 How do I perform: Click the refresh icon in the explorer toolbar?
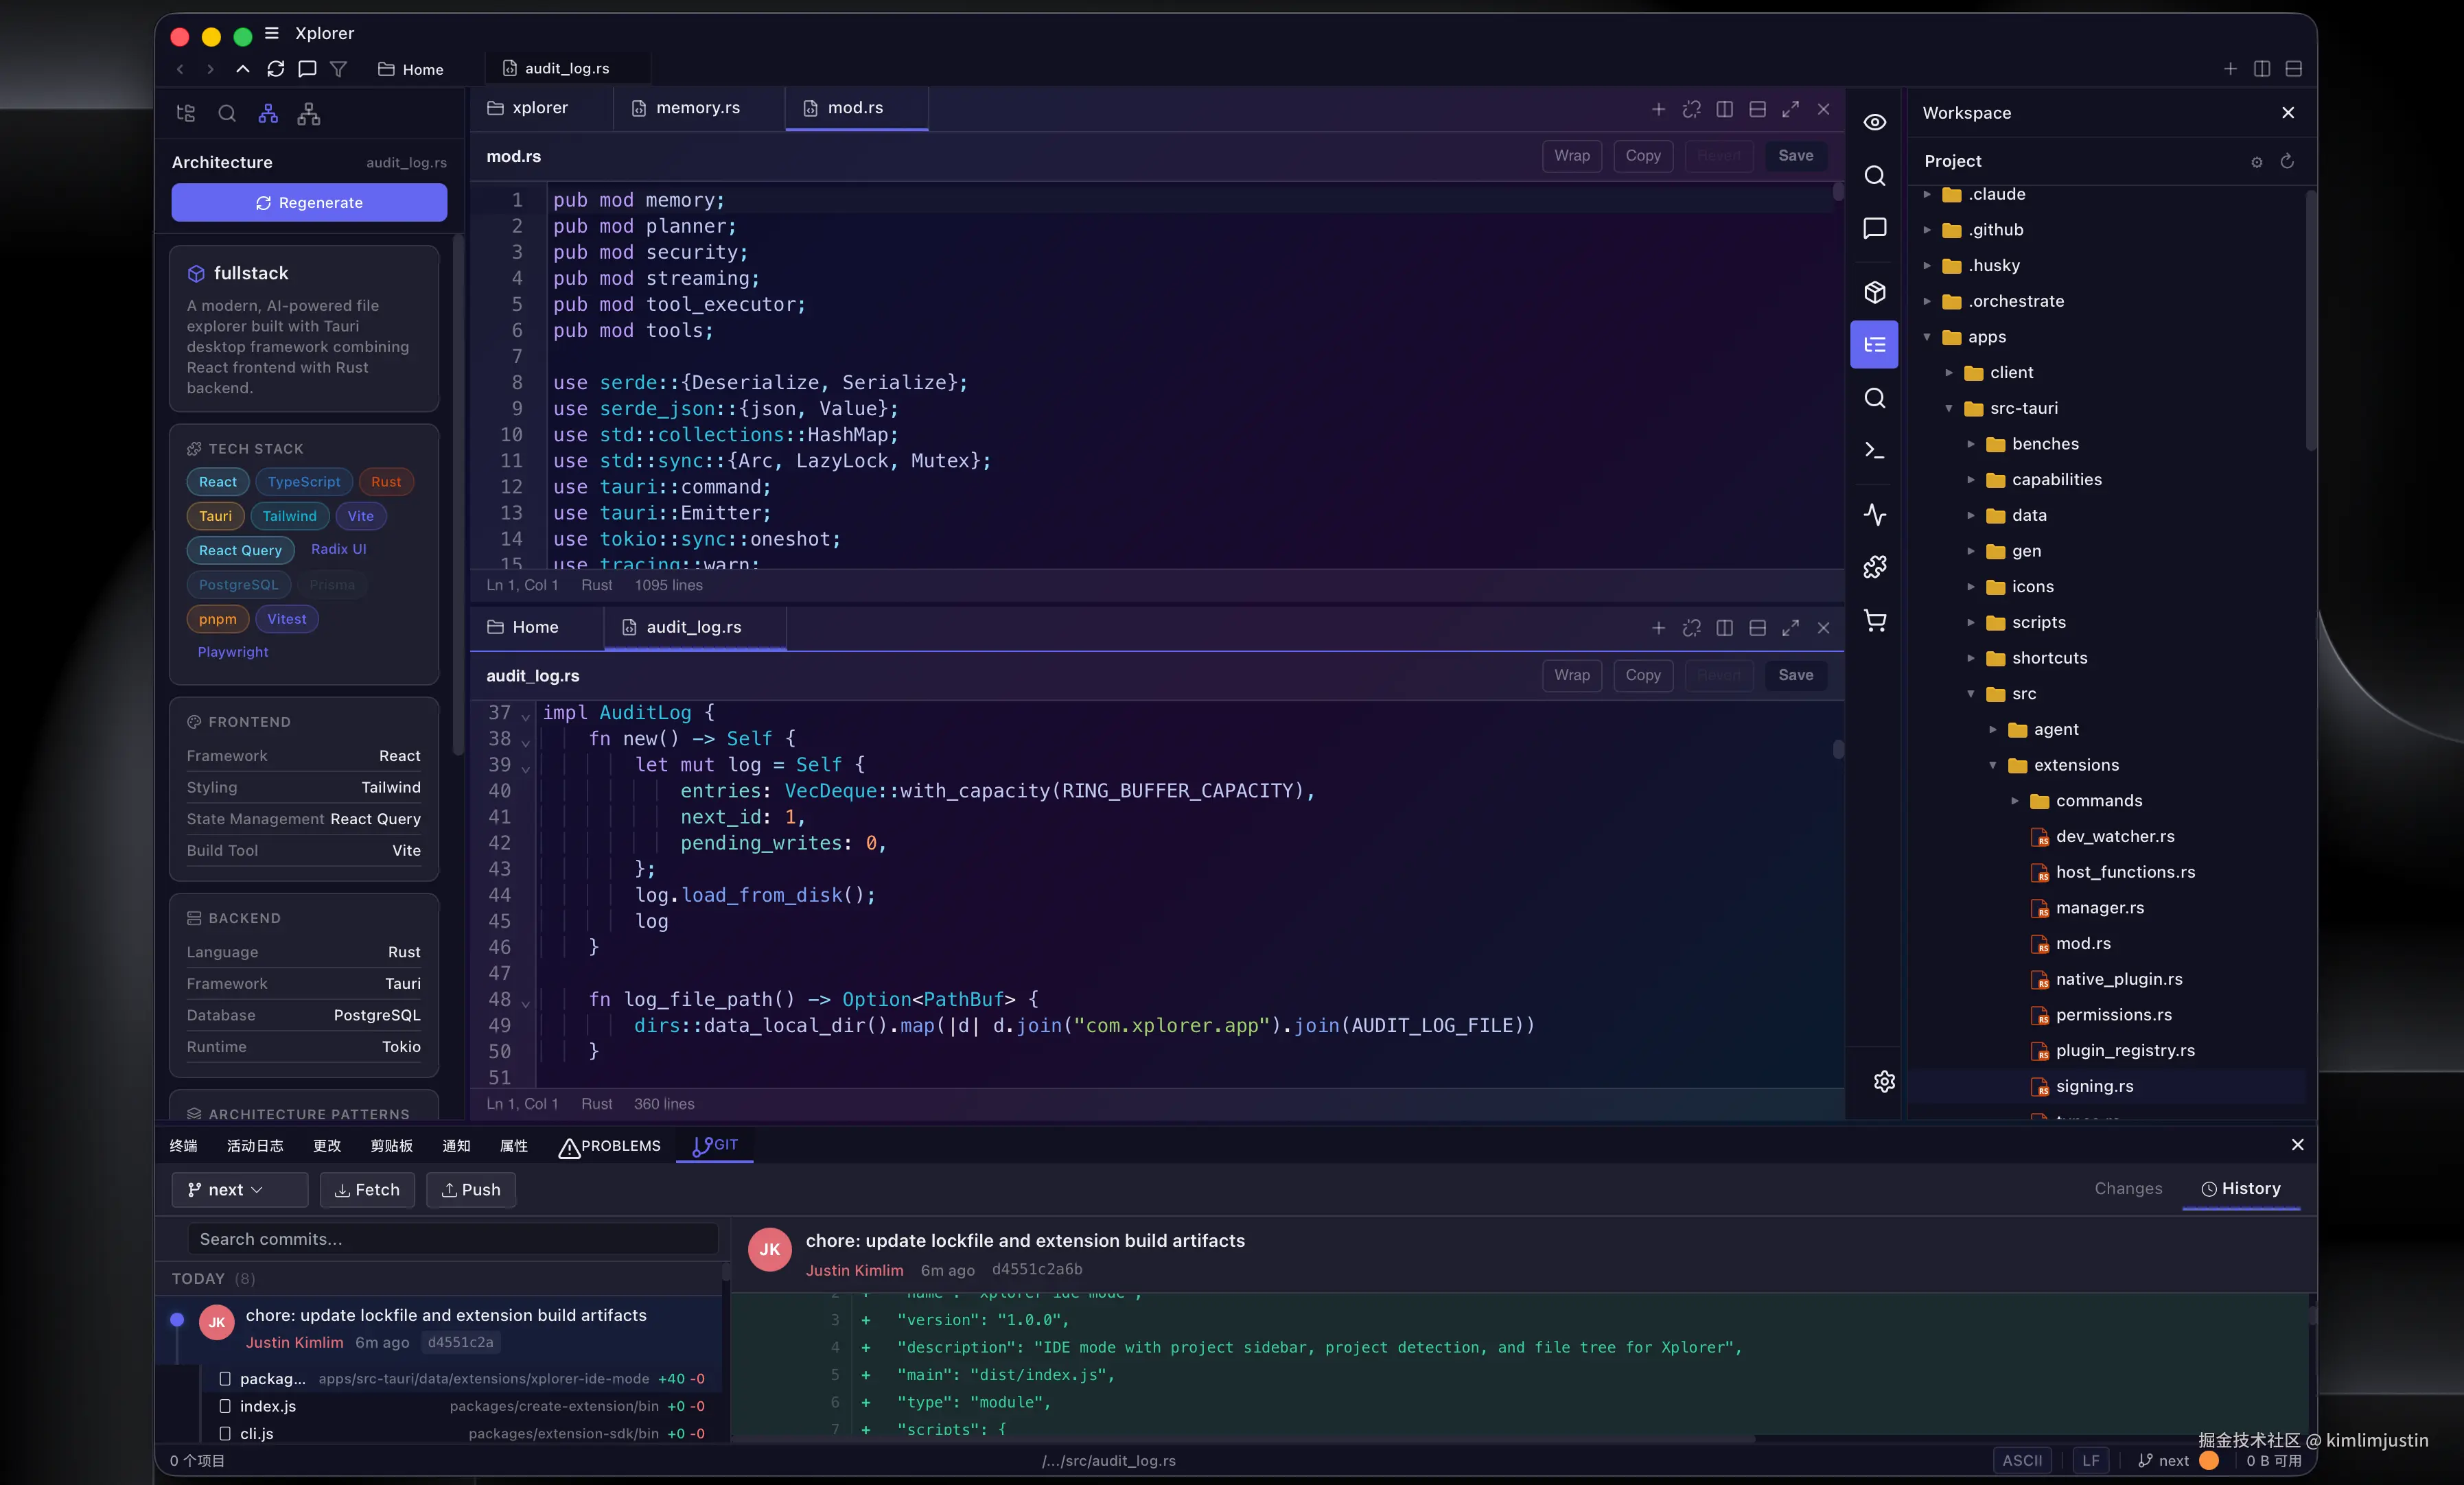[275, 69]
